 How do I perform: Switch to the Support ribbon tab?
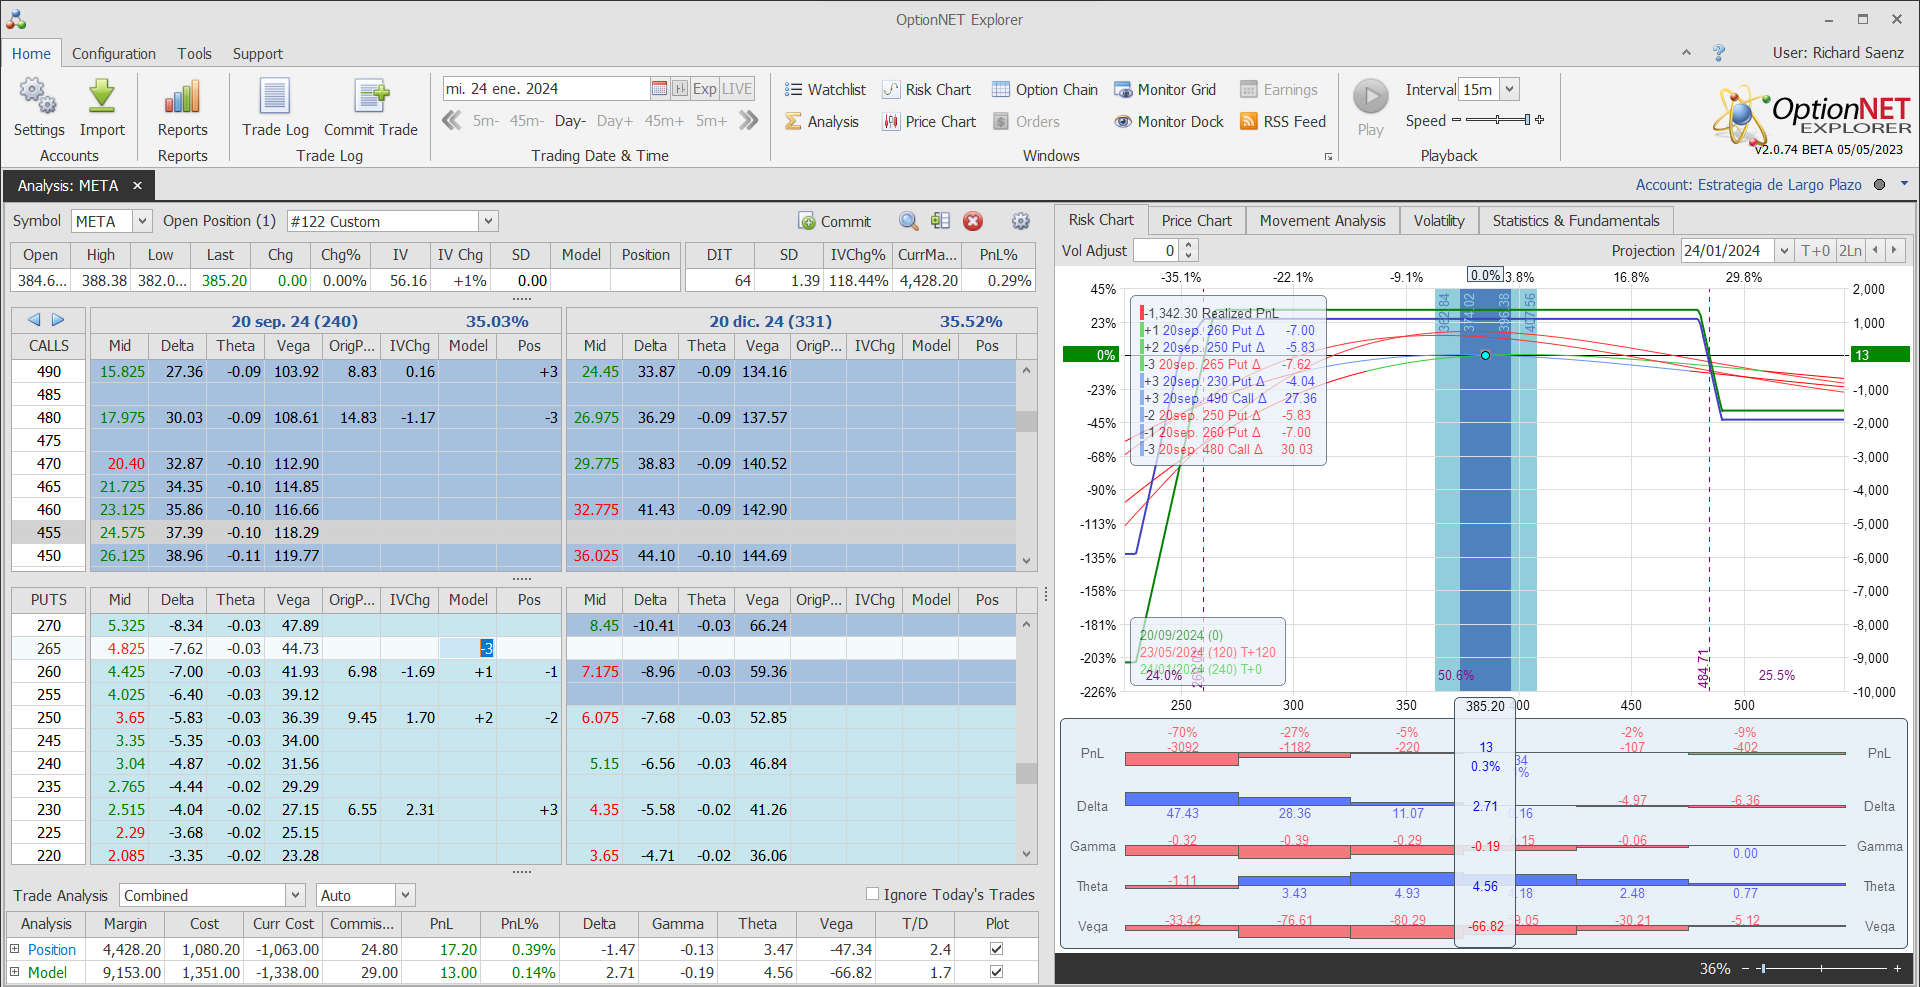pos(258,54)
